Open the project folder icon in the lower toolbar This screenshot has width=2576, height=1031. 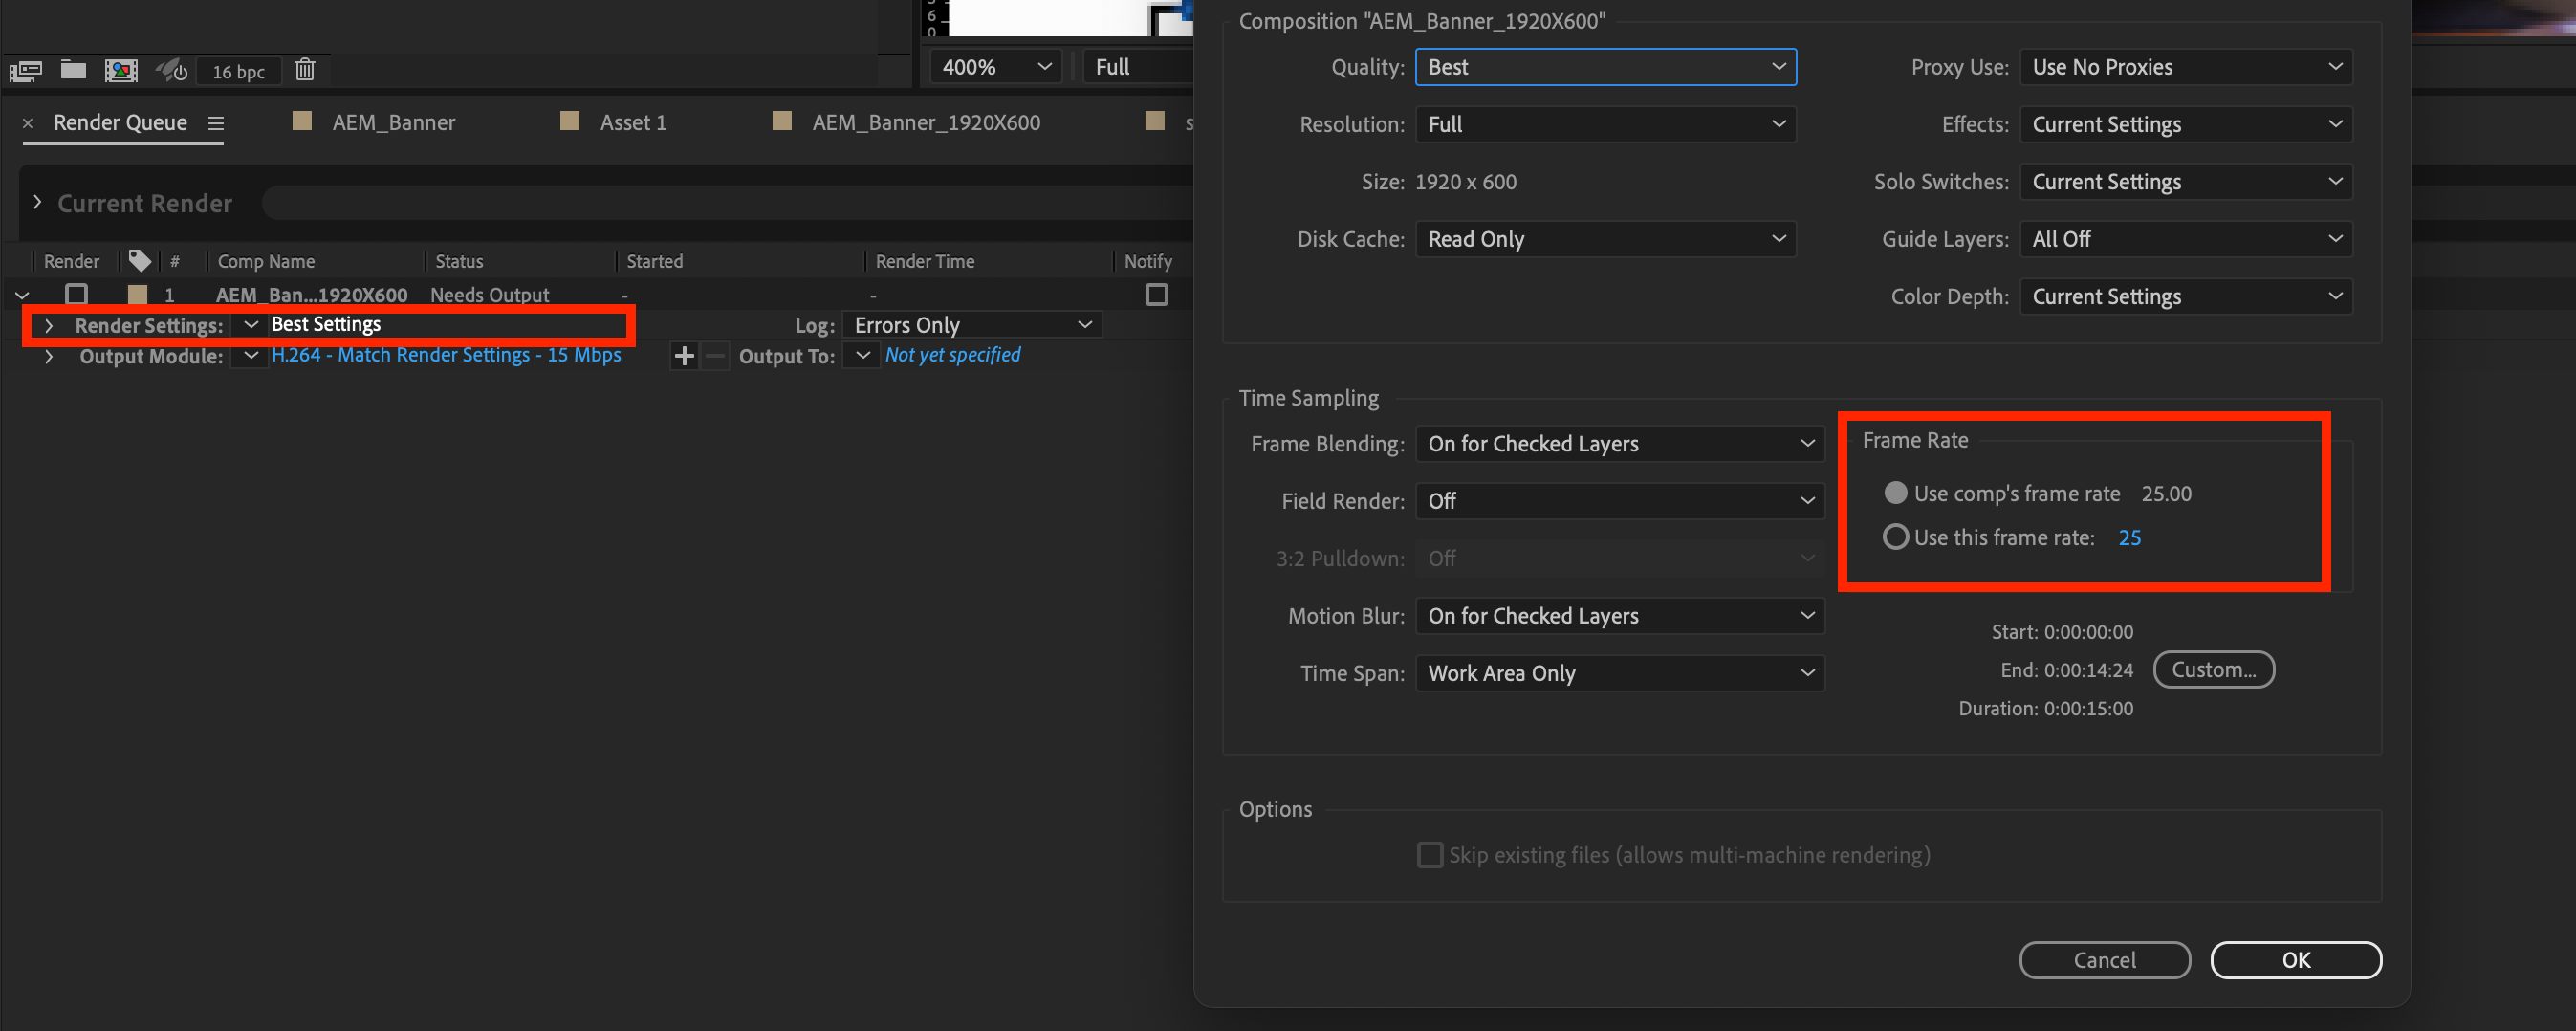74,70
